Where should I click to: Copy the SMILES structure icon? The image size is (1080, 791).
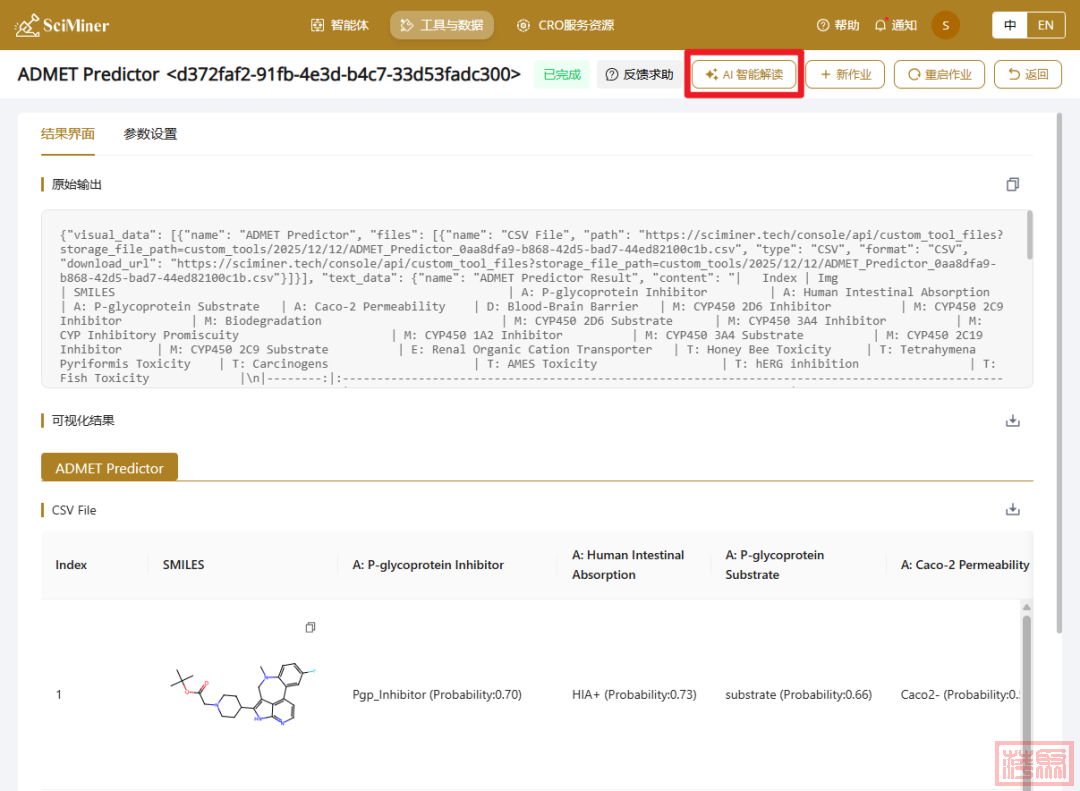tap(310, 627)
